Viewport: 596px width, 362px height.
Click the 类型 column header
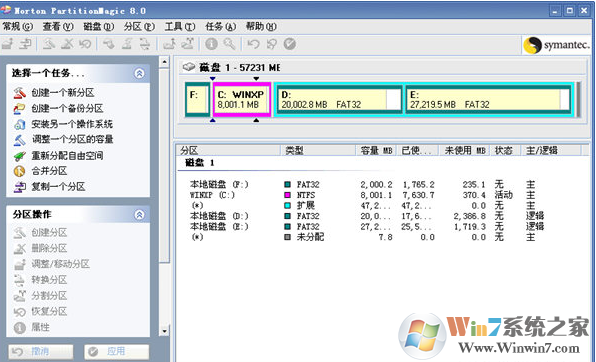(318, 151)
